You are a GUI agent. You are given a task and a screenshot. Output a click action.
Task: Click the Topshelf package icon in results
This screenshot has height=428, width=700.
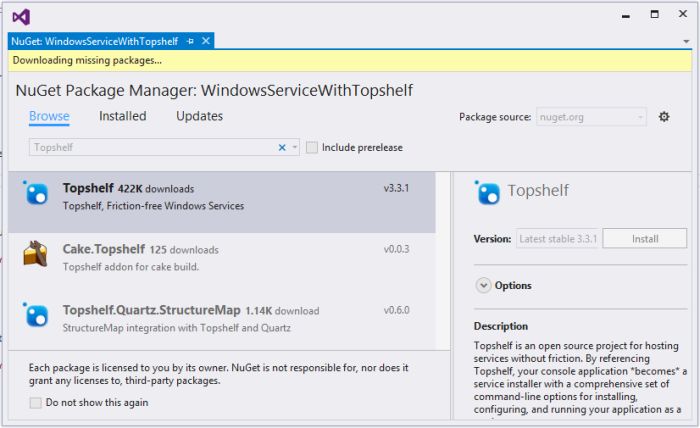coord(36,193)
